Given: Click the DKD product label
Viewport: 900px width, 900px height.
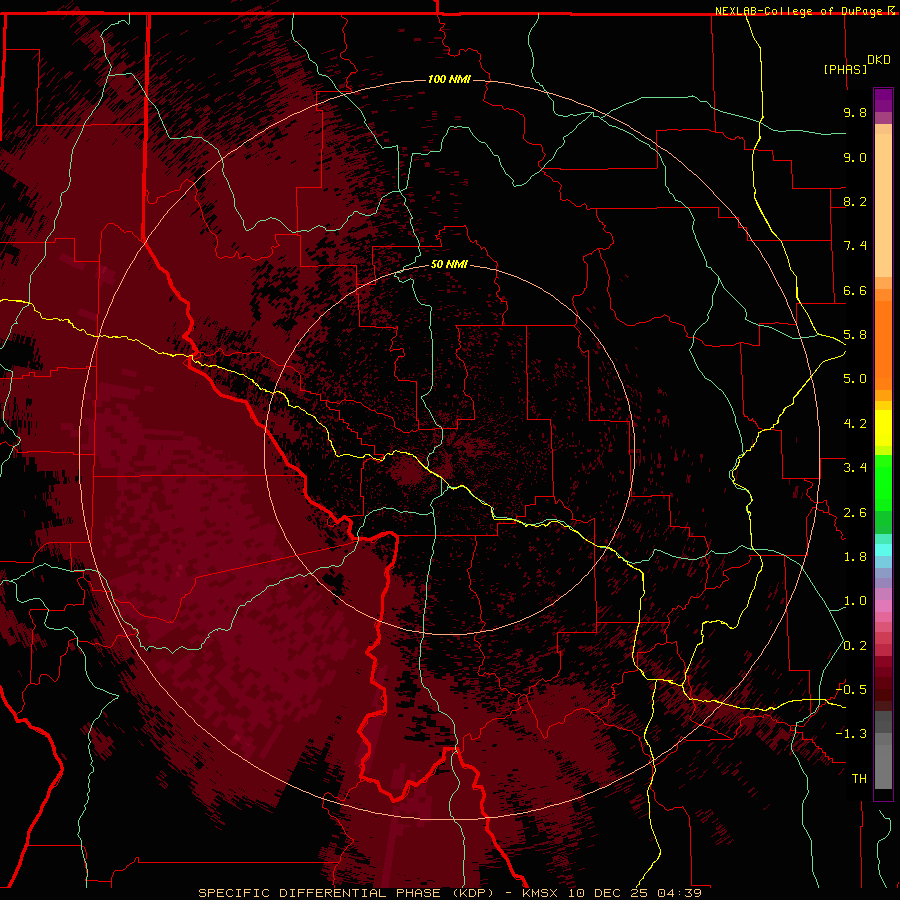Looking at the screenshot, I should pyautogui.click(x=879, y=60).
